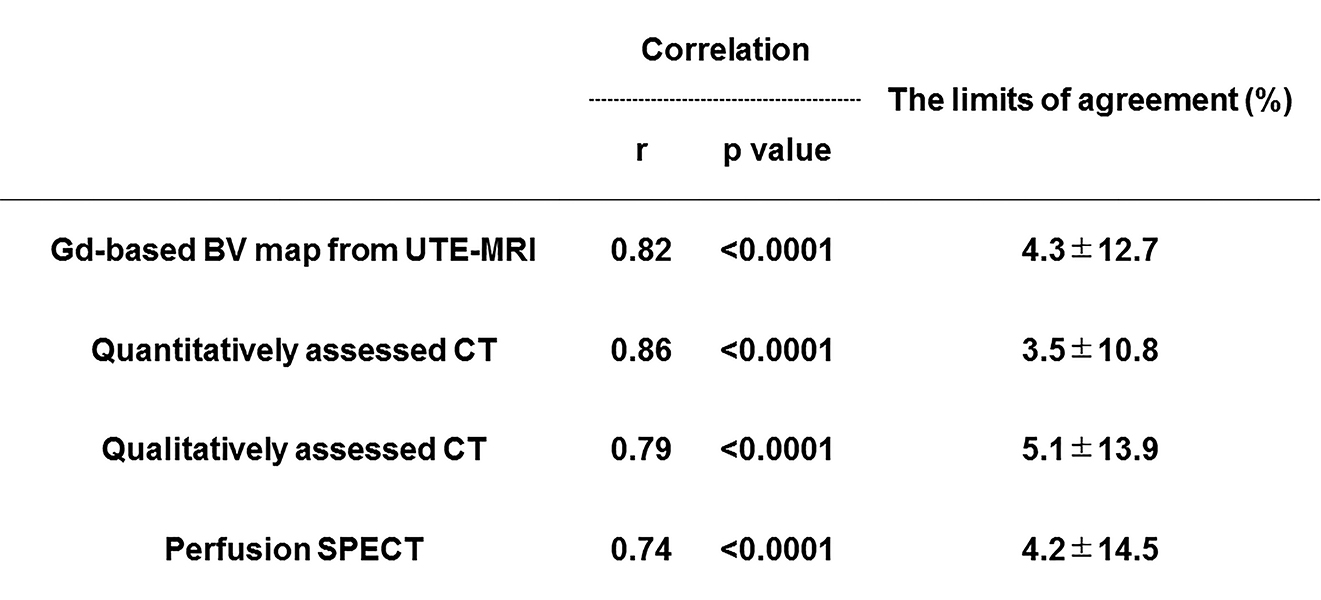Click the Gd-based BV map from UTE-MRI label
The width and height of the screenshot is (1321, 600).
[293, 252]
